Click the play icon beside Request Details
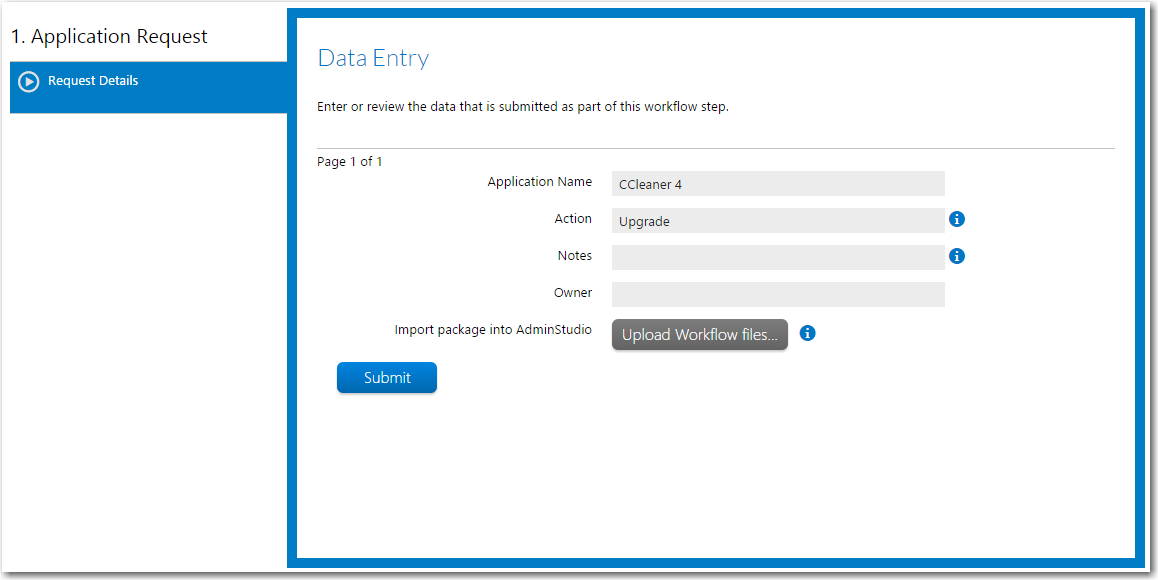Image resolution: width=1158 pixels, height=580 pixels. [28, 81]
